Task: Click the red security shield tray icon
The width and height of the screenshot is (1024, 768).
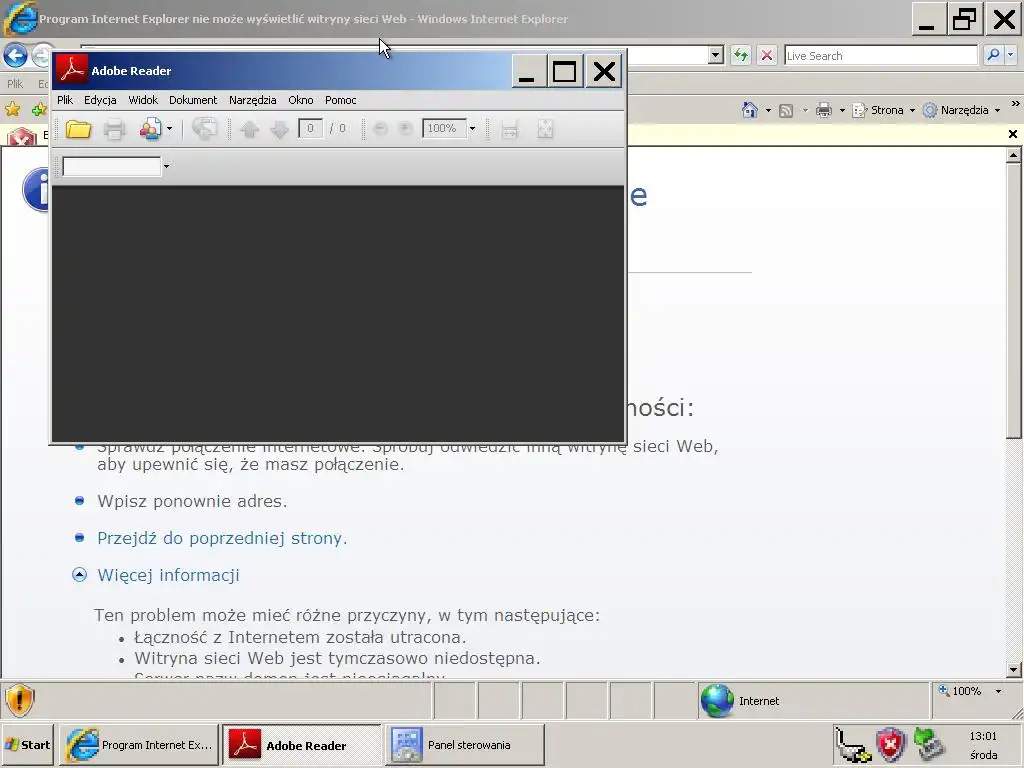Action: [891, 745]
